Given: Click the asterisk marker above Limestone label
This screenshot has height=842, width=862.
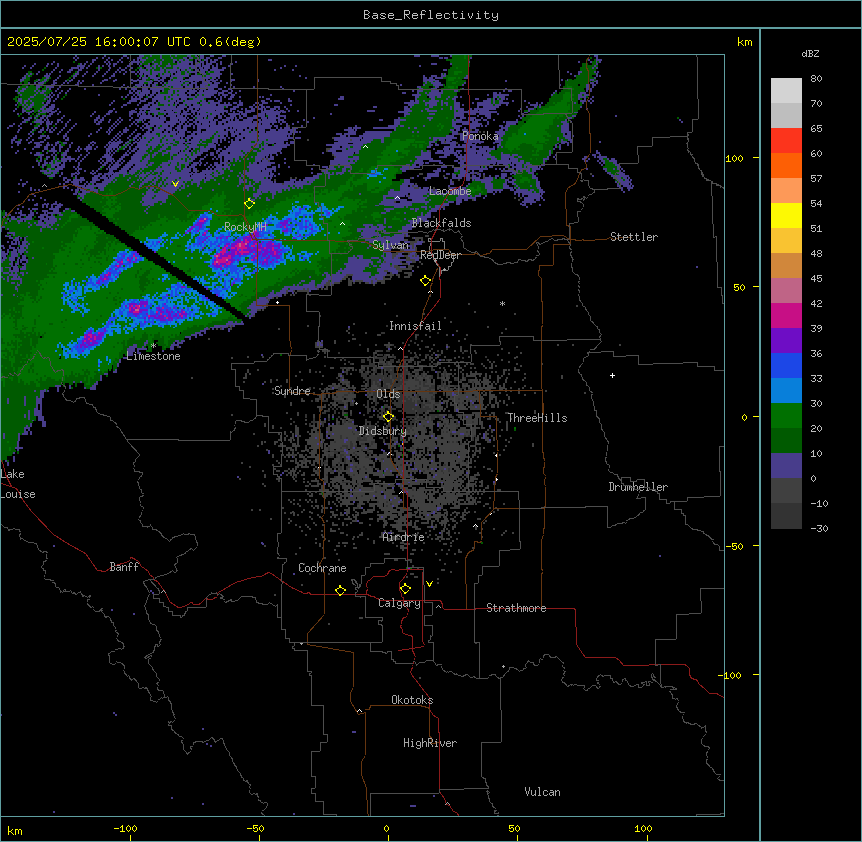Looking at the screenshot, I should pos(153,346).
